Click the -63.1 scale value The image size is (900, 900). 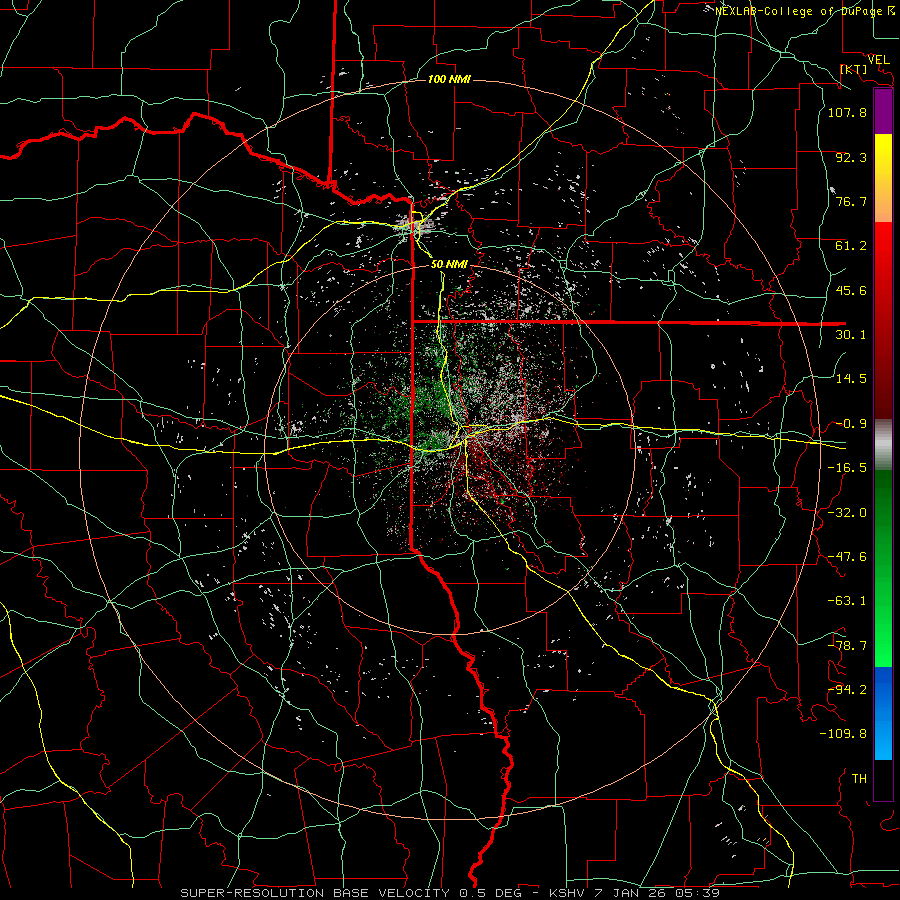click(847, 601)
